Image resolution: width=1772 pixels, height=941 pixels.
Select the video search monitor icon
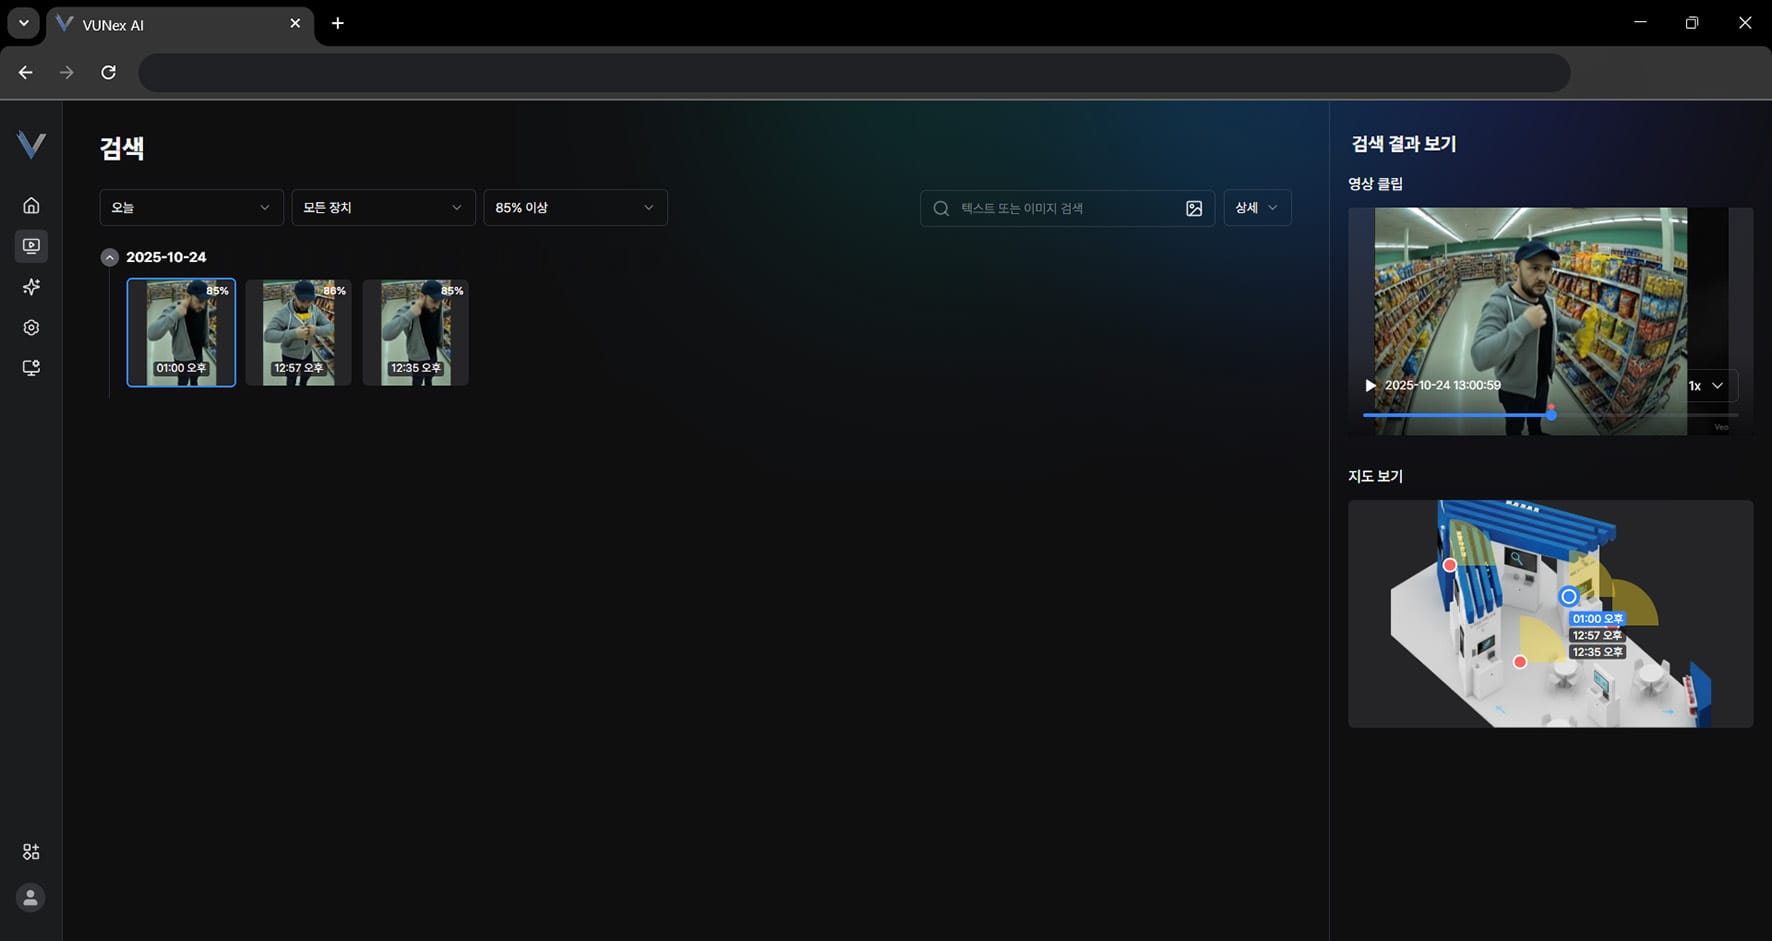31,246
